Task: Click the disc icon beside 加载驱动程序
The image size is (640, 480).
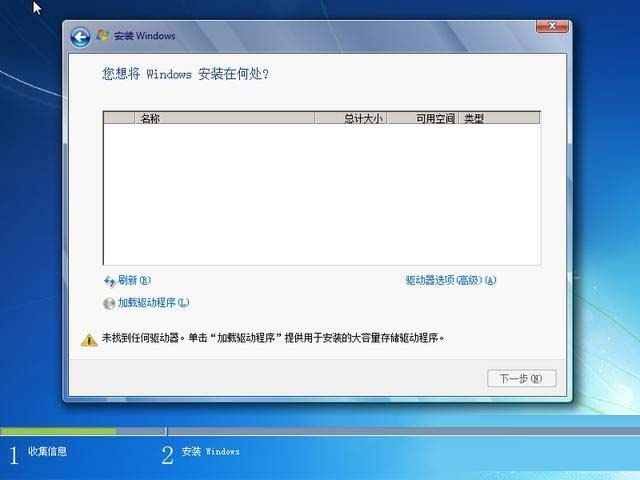Action: click(109, 303)
